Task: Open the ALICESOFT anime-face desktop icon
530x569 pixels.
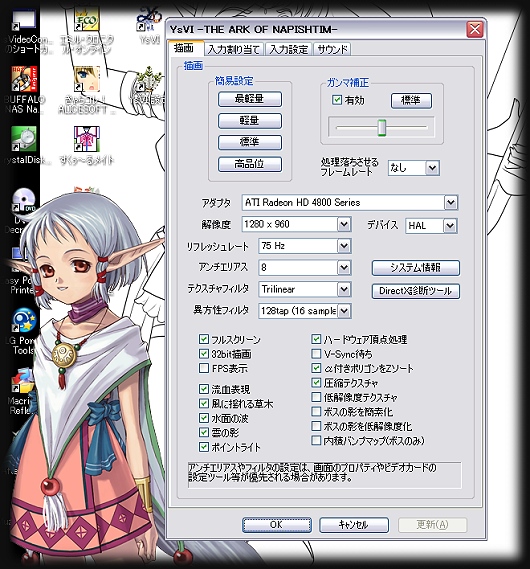Action: (x=86, y=79)
